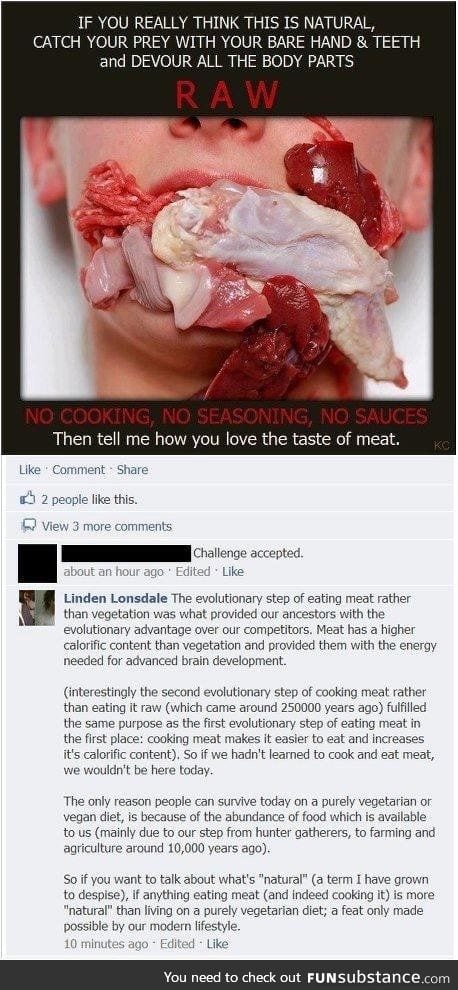This screenshot has height=990, width=458.
Task: Click the 10 minutes ago timestamp
Action: pos(106,944)
